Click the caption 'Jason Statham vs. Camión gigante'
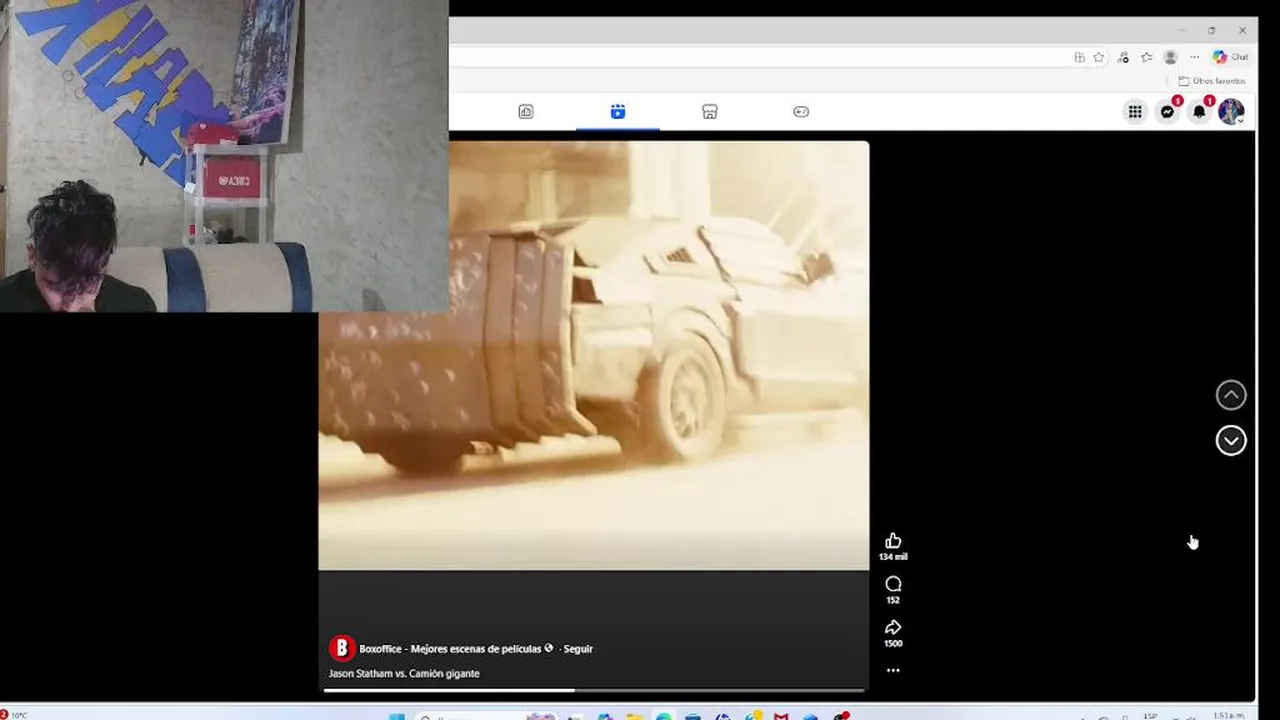The width and height of the screenshot is (1280, 720). (404, 674)
